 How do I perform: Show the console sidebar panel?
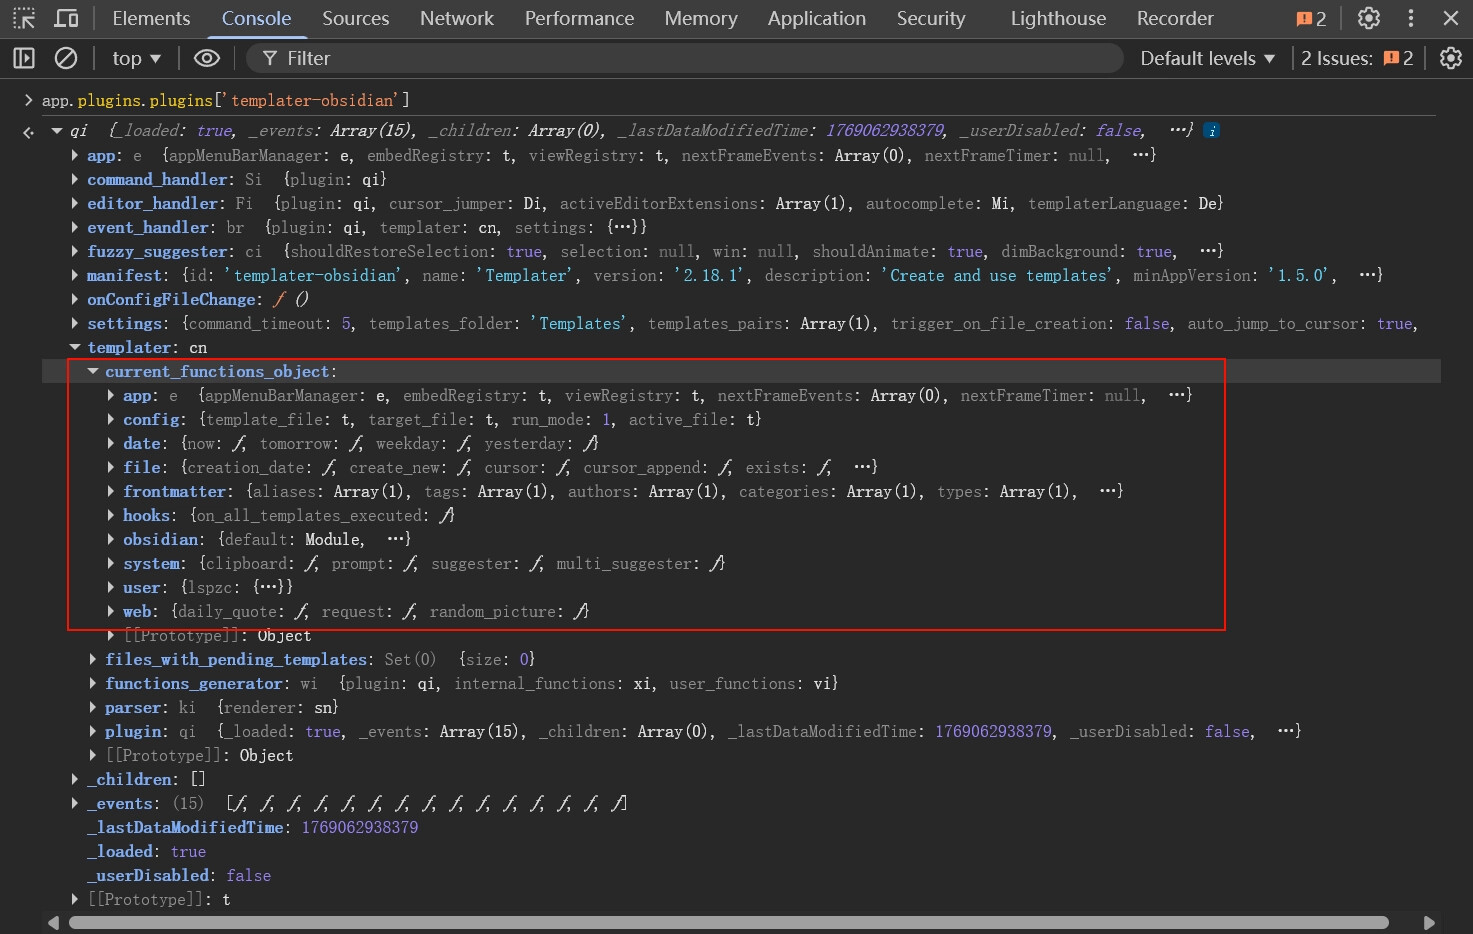point(24,58)
